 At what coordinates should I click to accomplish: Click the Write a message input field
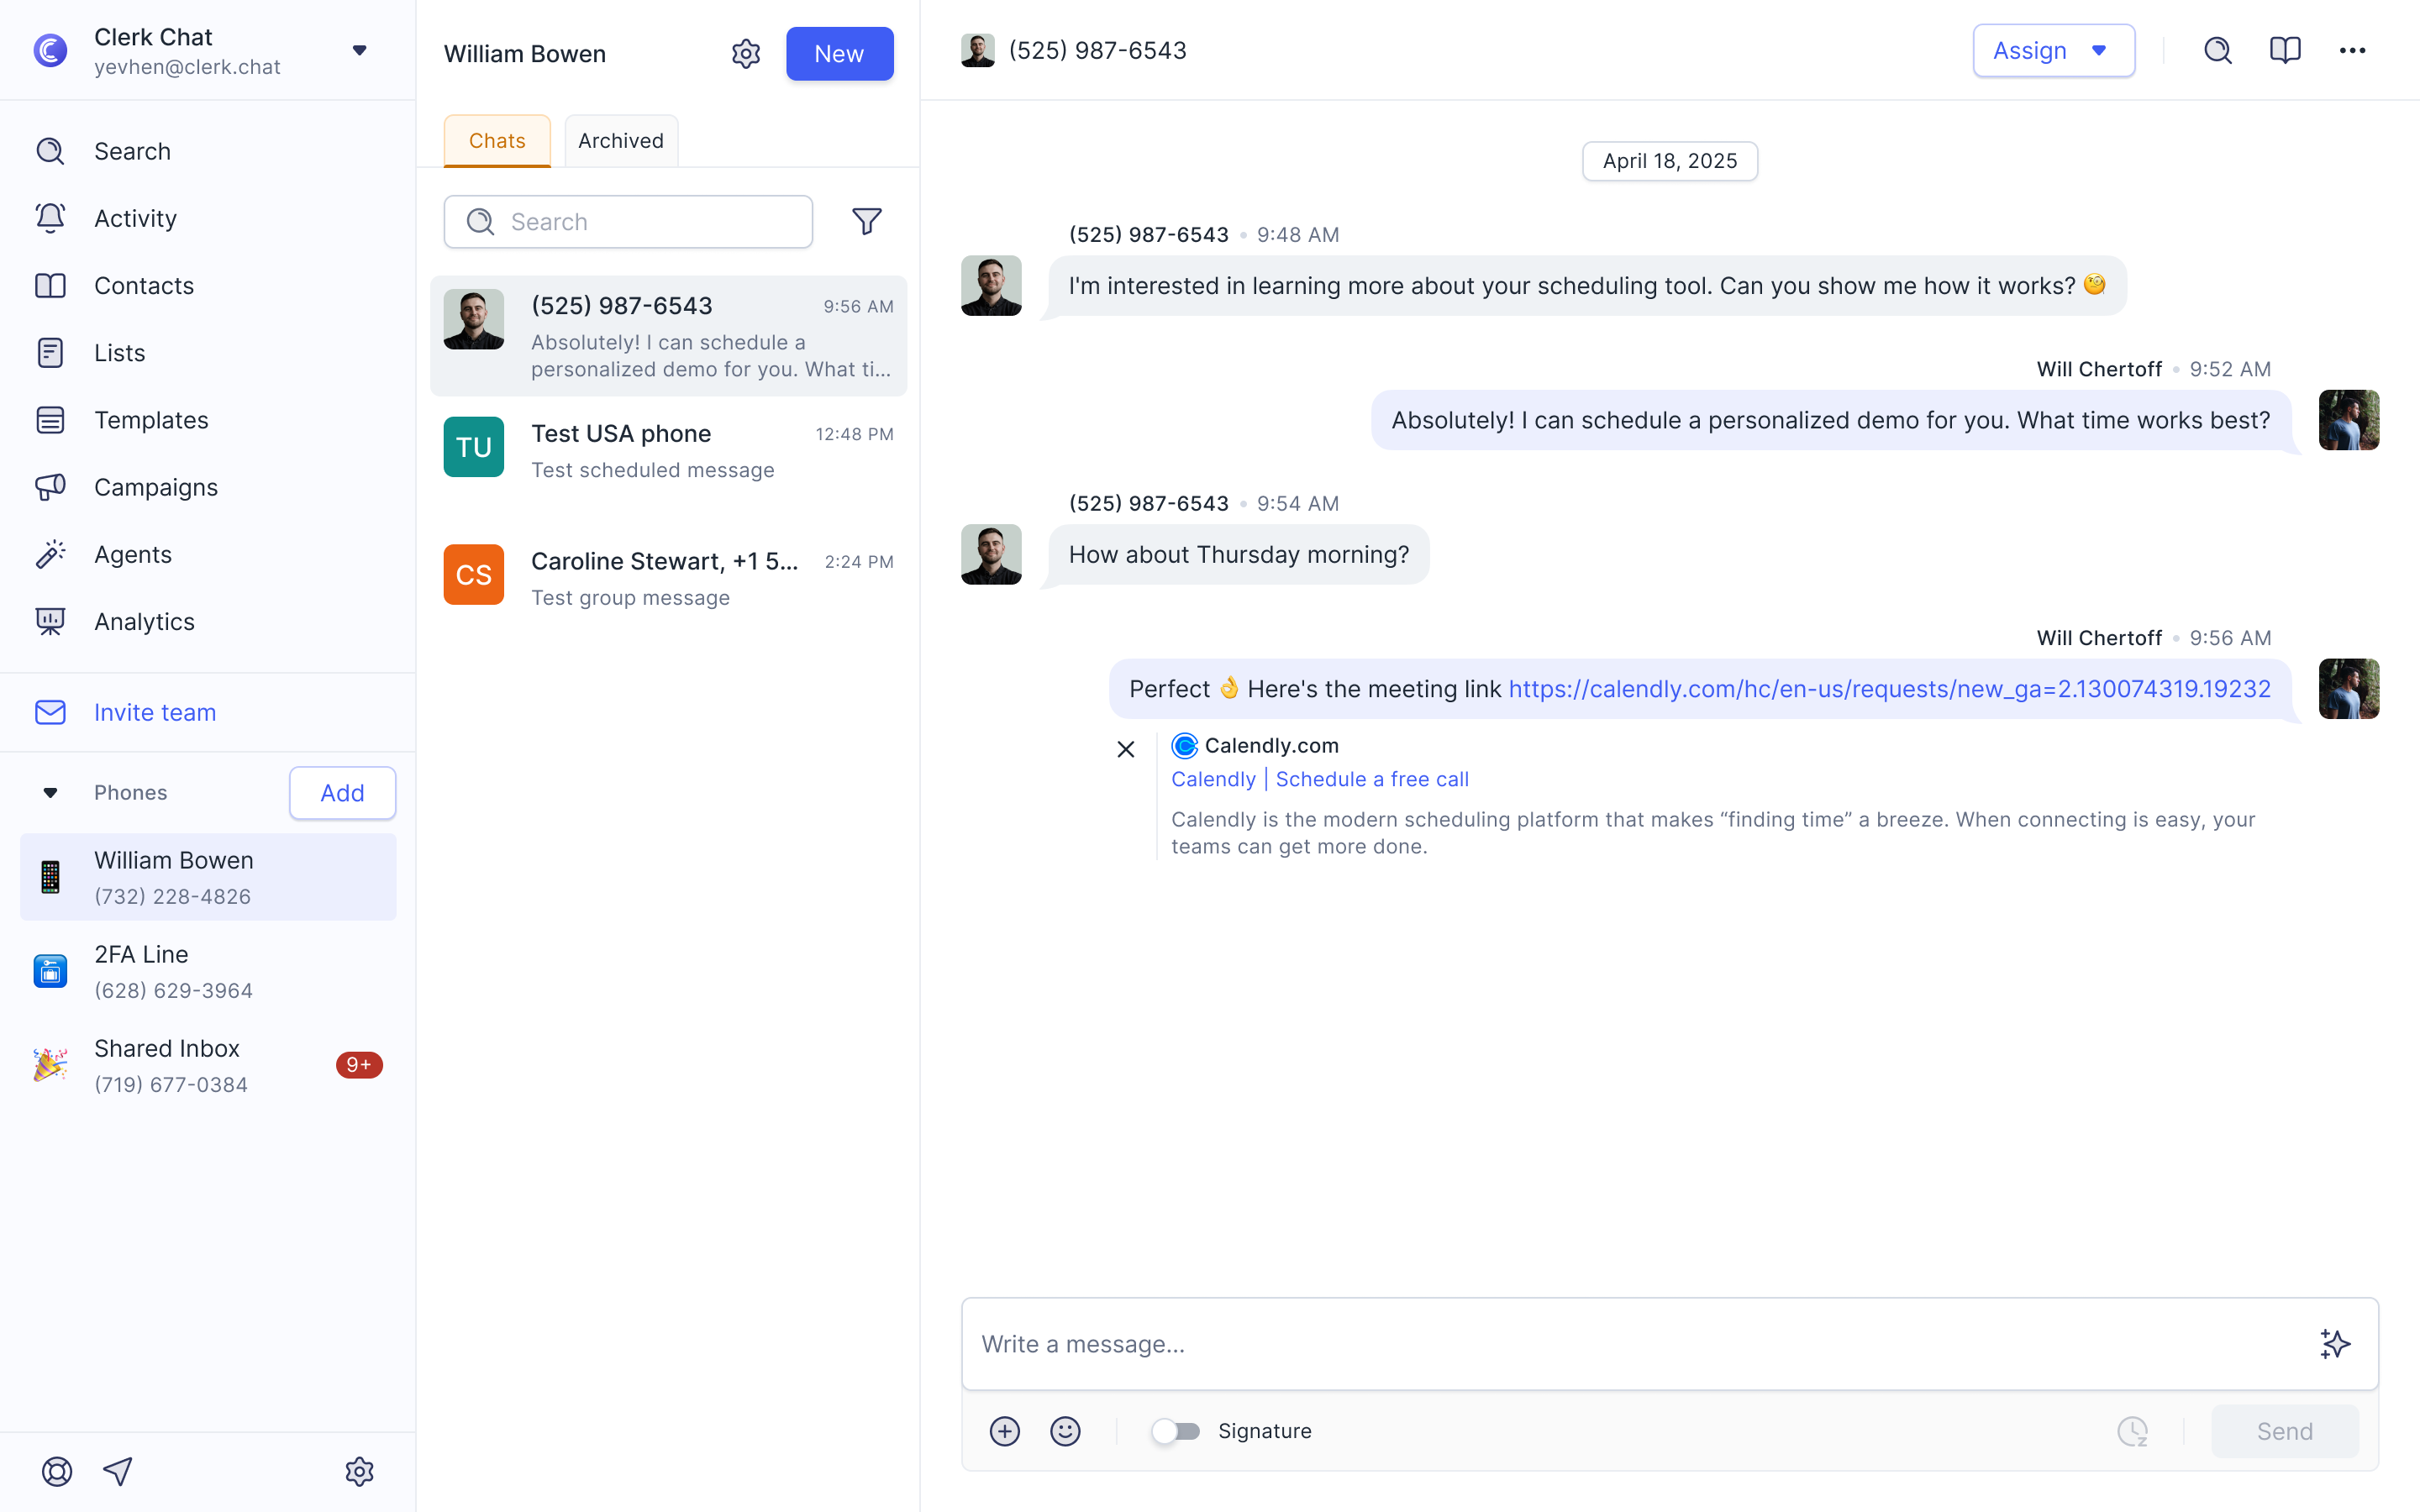pos(1640,1344)
